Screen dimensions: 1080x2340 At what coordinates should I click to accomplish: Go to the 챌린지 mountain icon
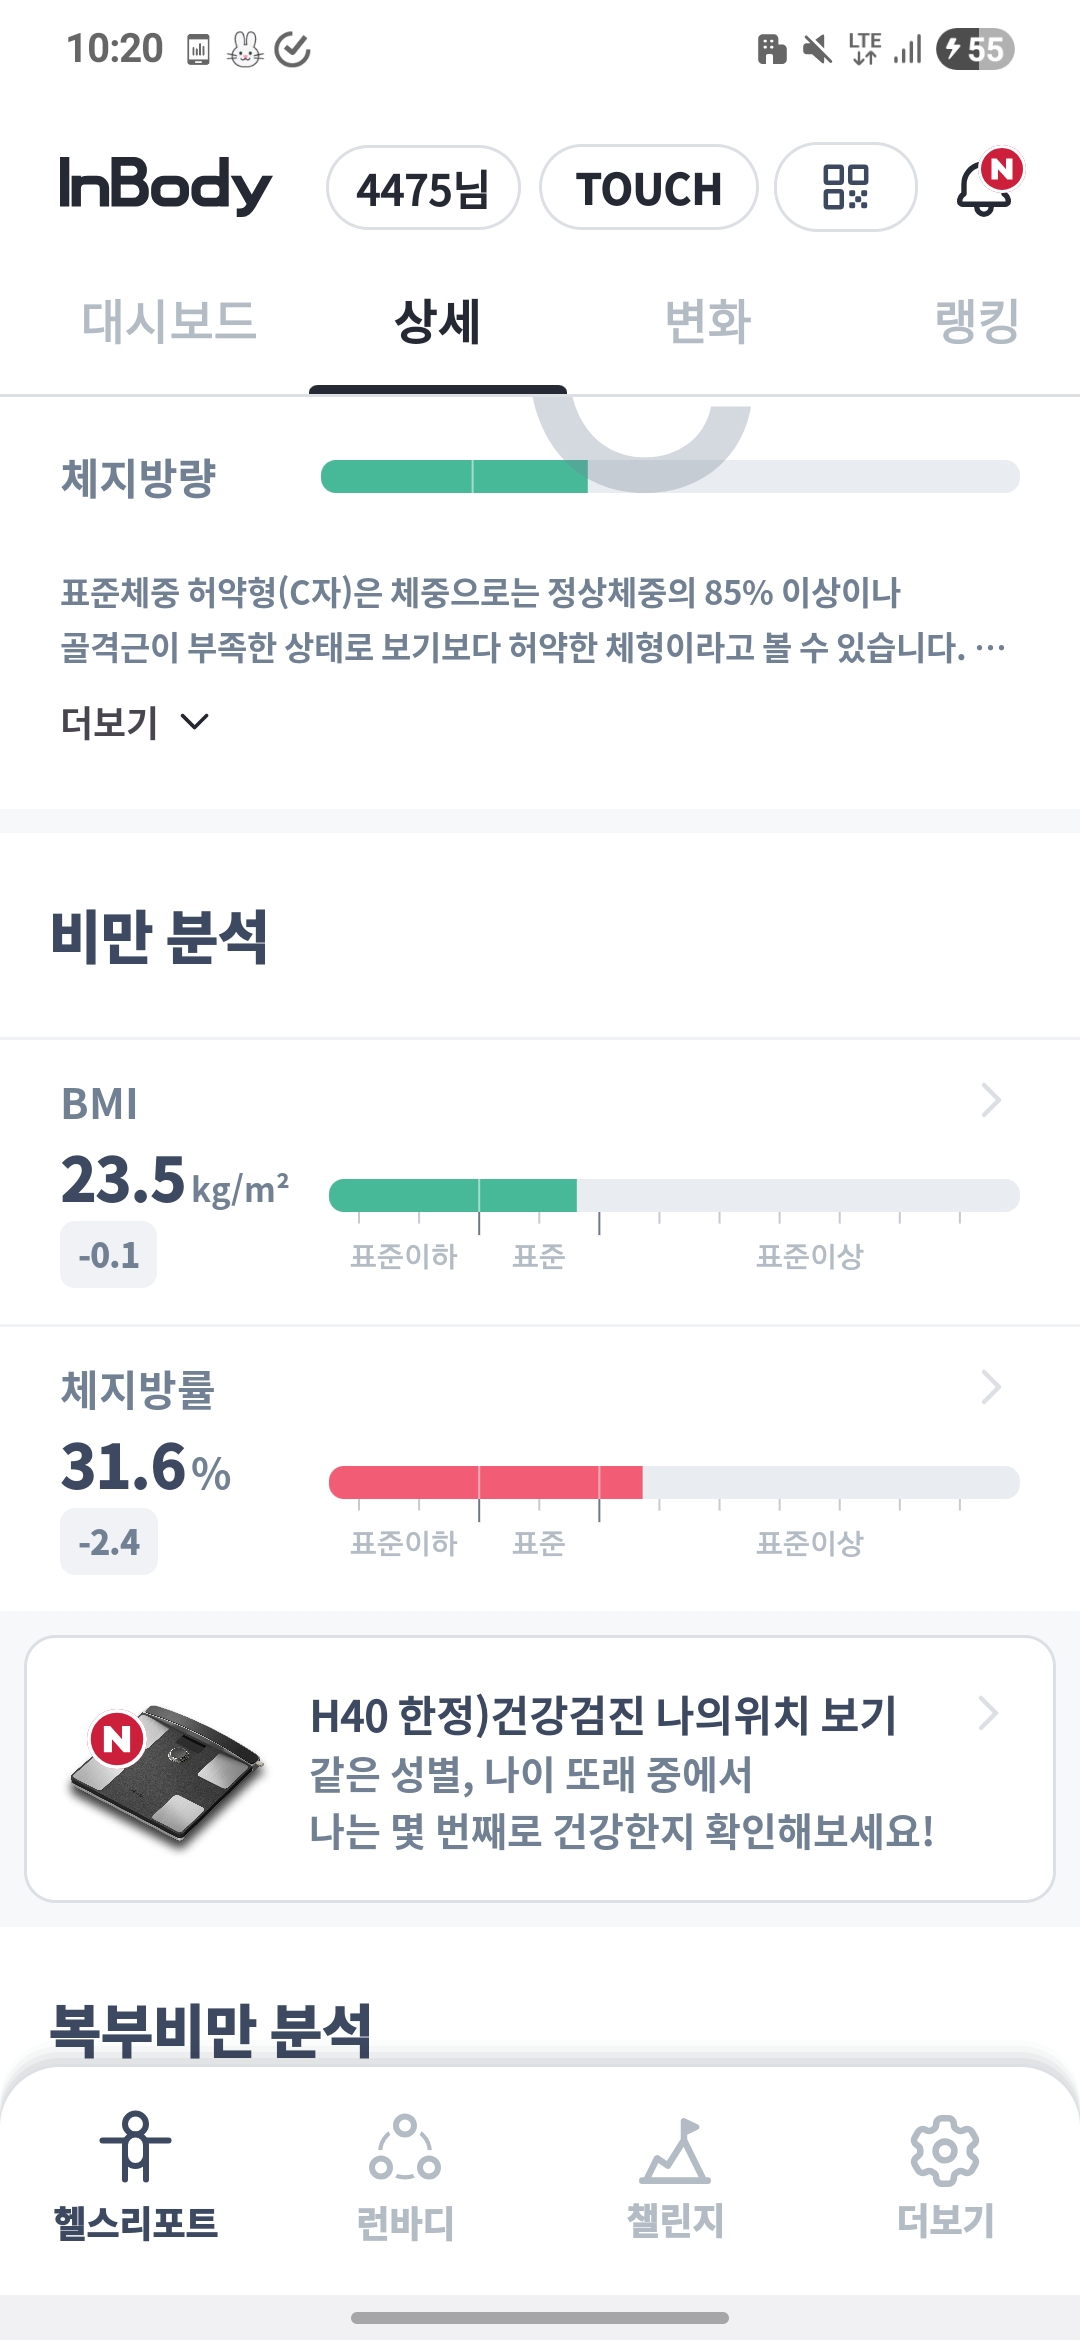click(x=675, y=2150)
